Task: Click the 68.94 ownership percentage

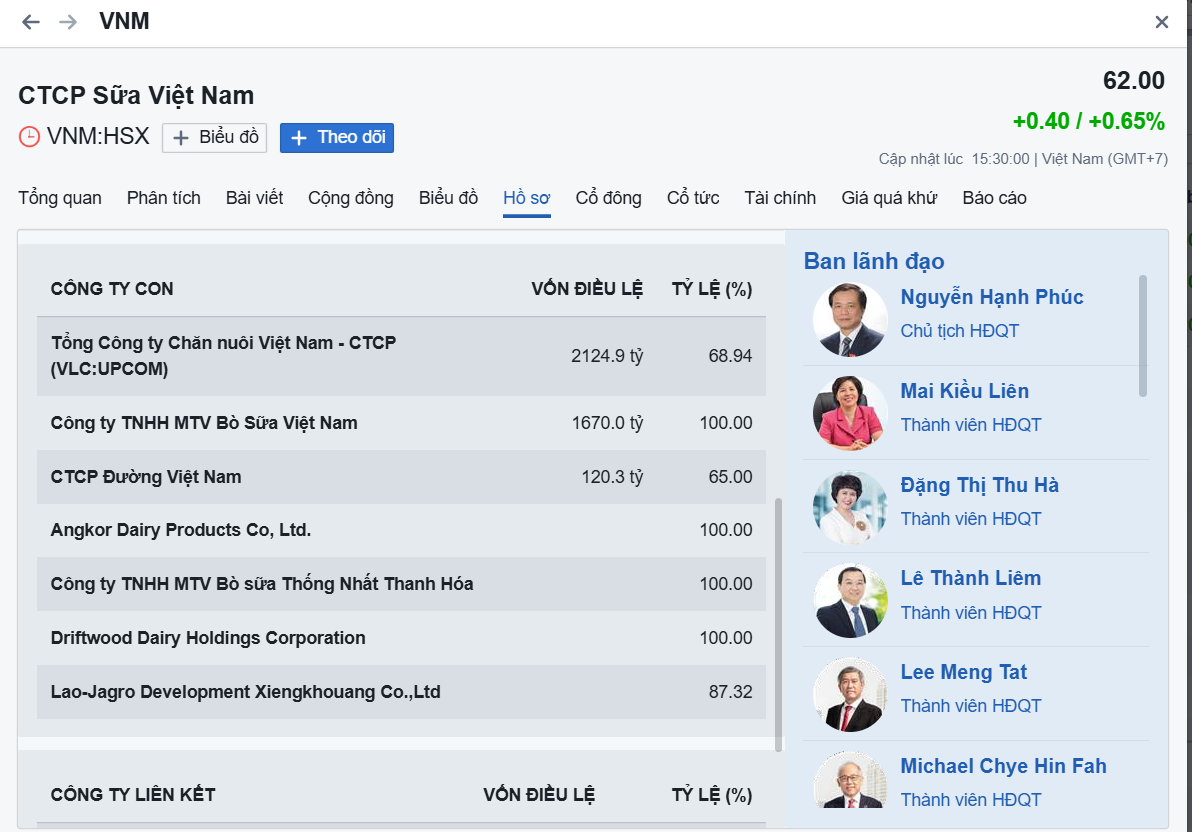Action: pos(730,356)
